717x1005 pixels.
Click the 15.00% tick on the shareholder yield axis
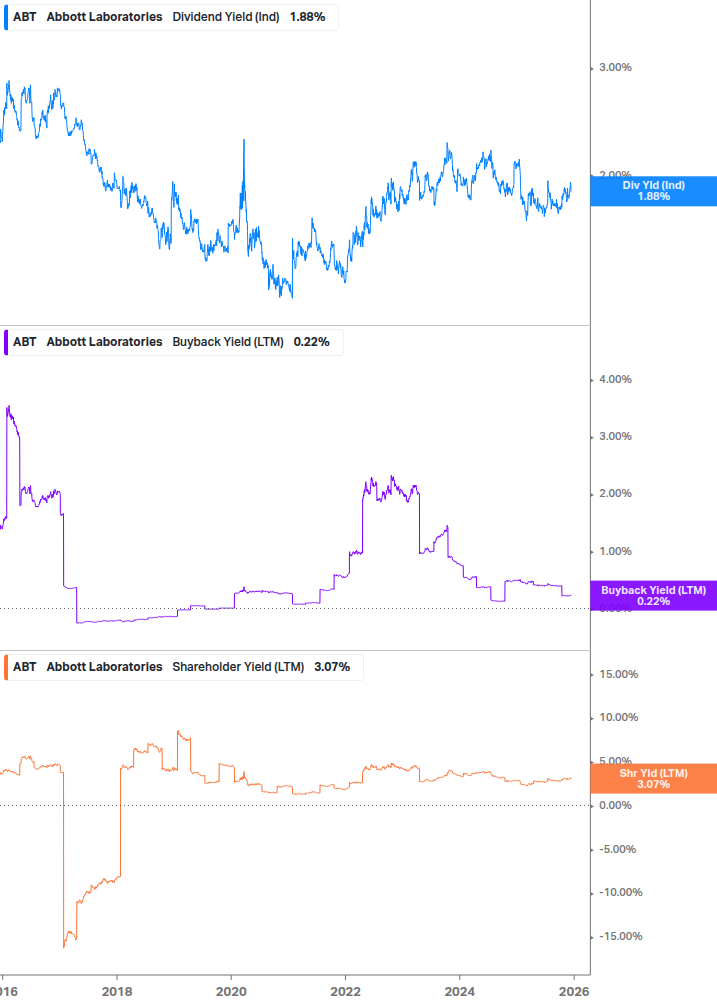618,674
